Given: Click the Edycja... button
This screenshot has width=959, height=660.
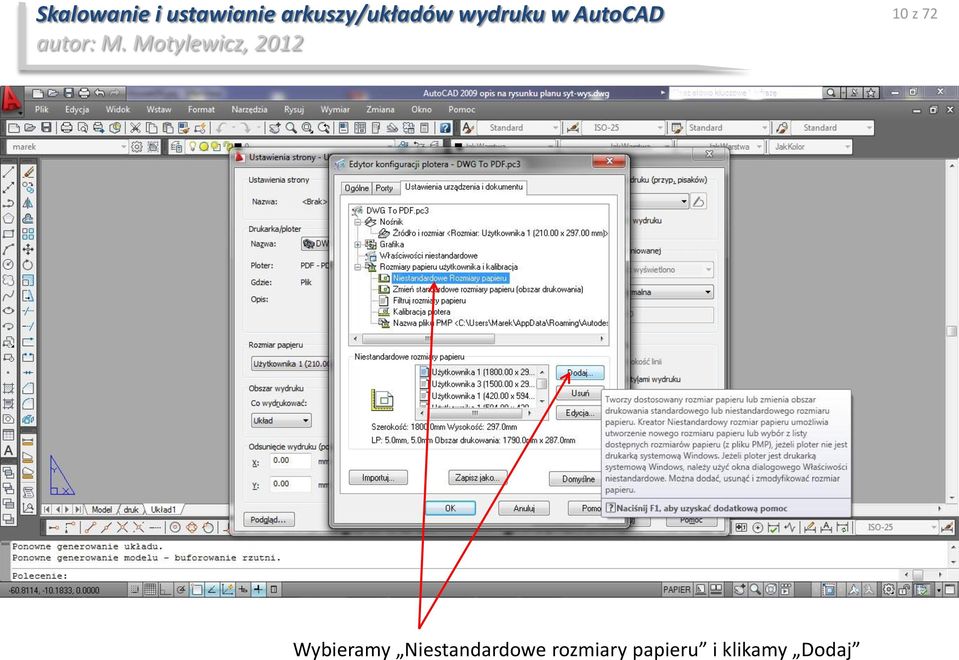Looking at the screenshot, I should tap(580, 413).
